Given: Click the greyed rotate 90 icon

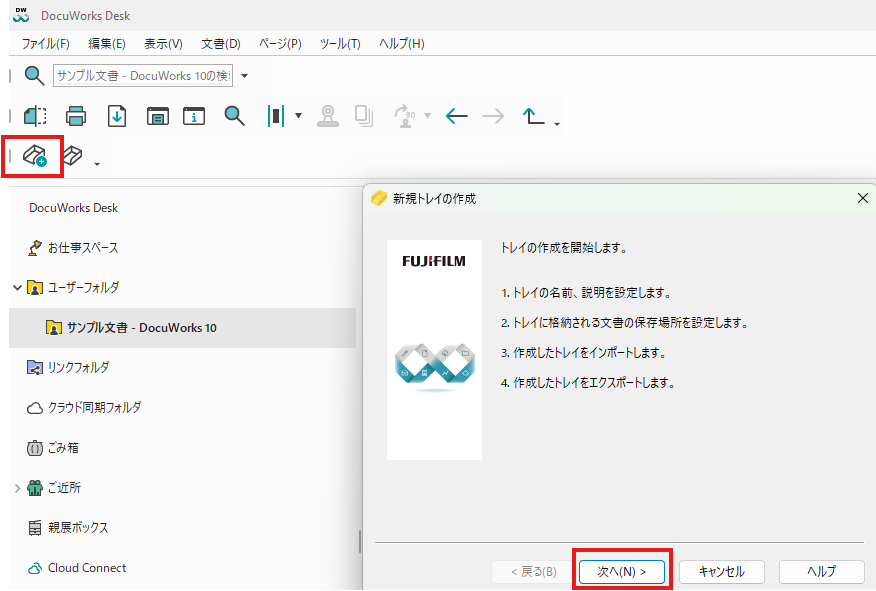Looking at the screenshot, I should tap(405, 116).
